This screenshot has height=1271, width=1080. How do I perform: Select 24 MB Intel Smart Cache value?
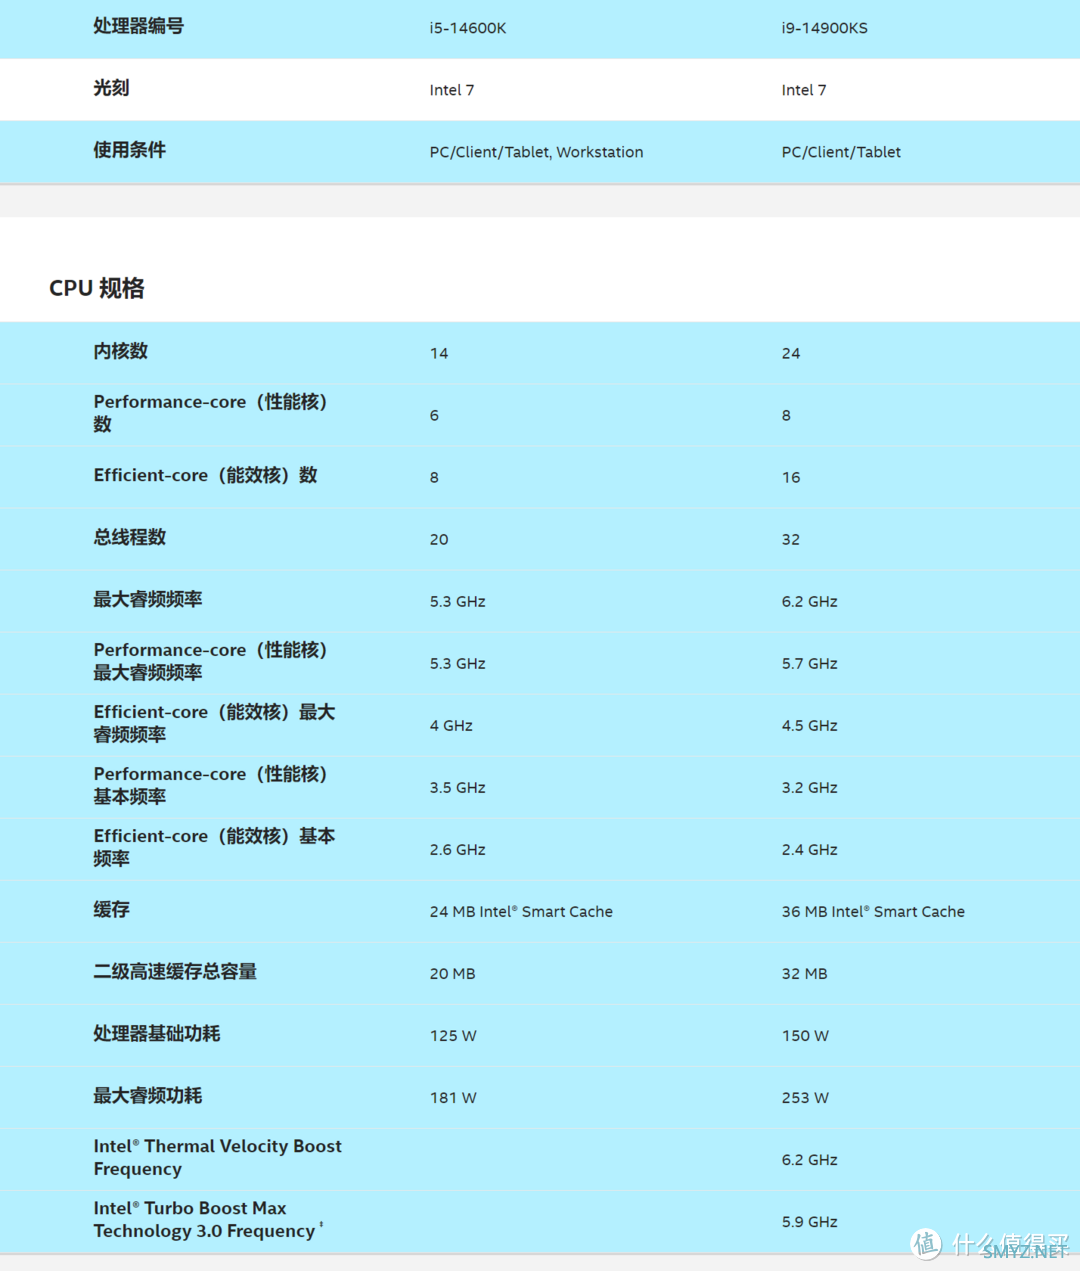(x=521, y=911)
